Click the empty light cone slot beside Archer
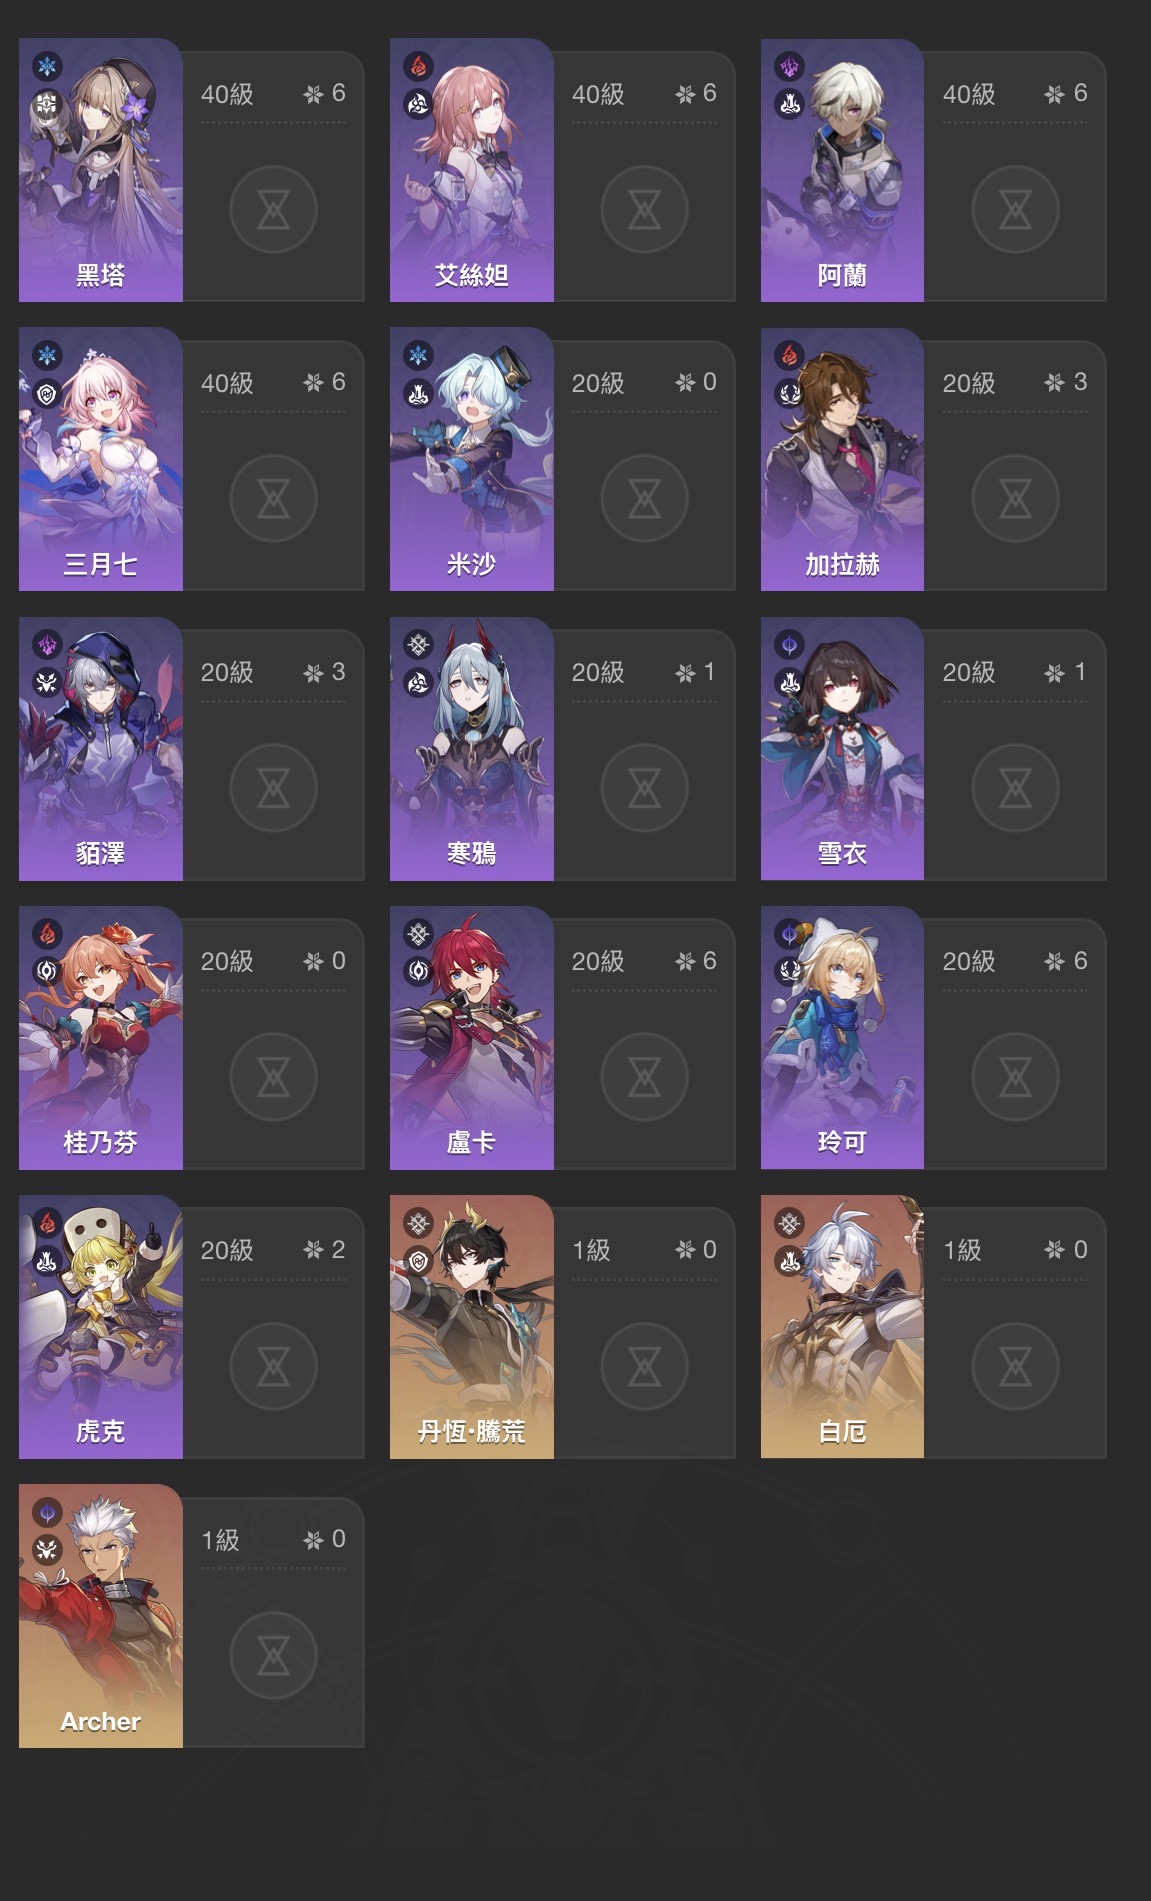Viewport: 1151px width, 1901px height. coord(273,1655)
